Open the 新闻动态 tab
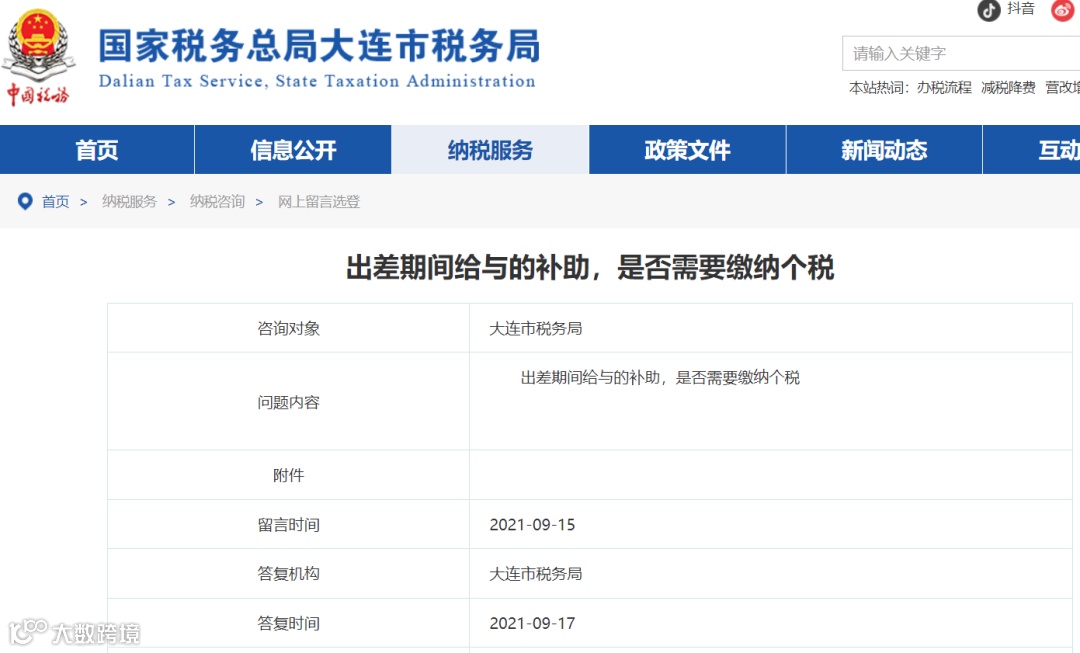1080x653 pixels. [882, 150]
